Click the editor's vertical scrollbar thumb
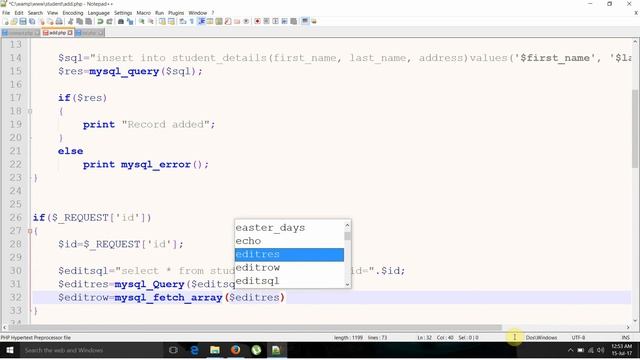The image size is (640, 360). click(636, 129)
